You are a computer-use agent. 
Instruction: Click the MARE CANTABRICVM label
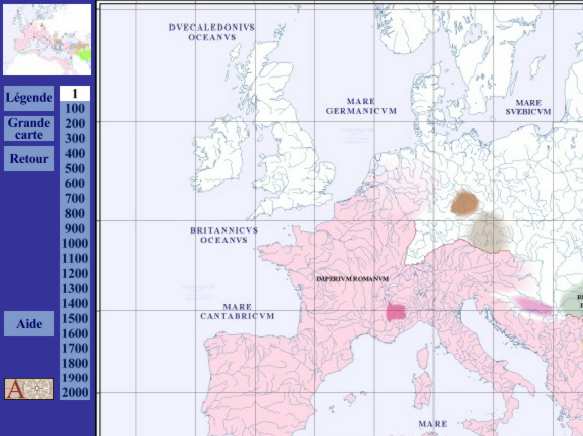[237, 311]
